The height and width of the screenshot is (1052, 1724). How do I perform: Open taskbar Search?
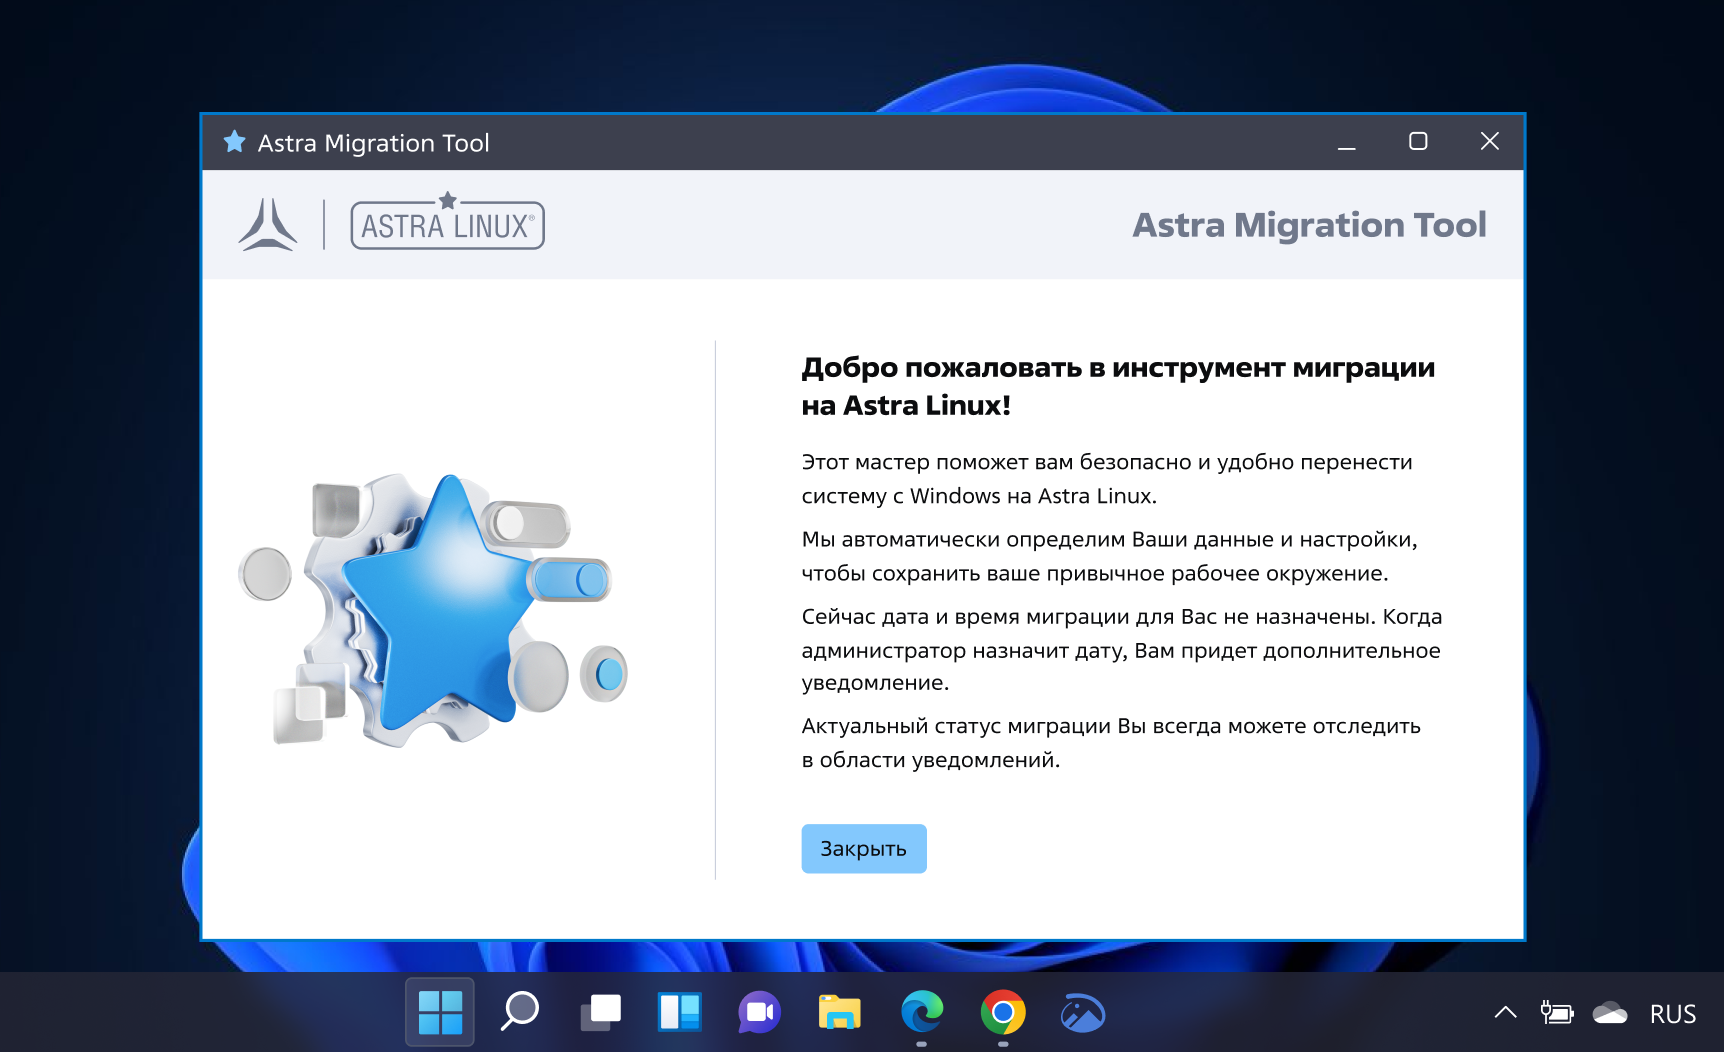click(520, 1012)
